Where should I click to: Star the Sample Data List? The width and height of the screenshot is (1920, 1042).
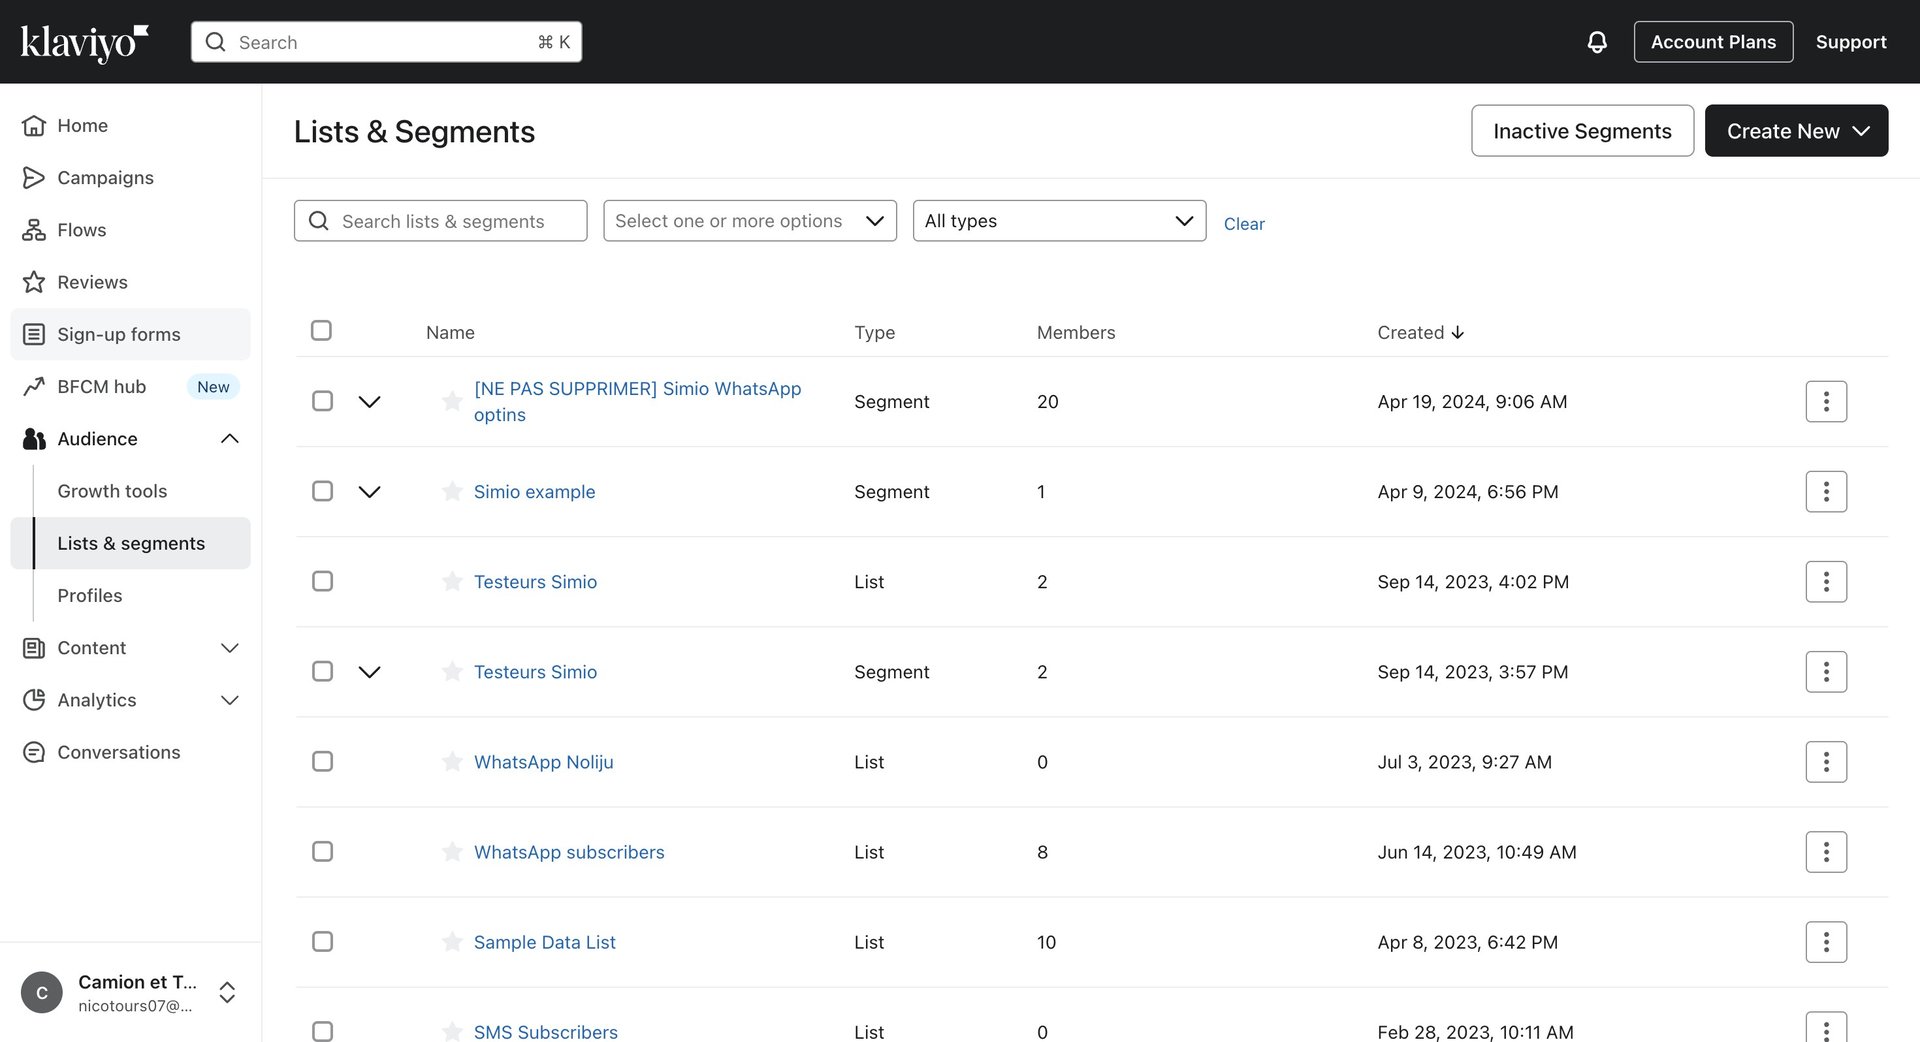coord(452,942)
